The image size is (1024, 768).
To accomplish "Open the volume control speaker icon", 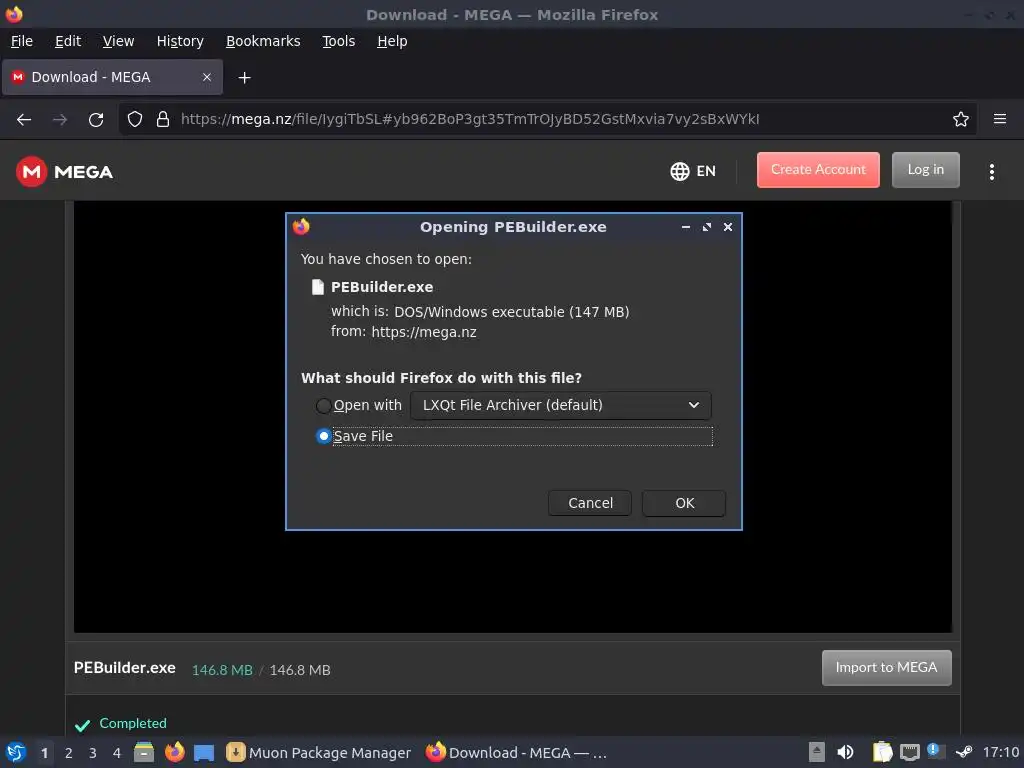I will 845,753.
